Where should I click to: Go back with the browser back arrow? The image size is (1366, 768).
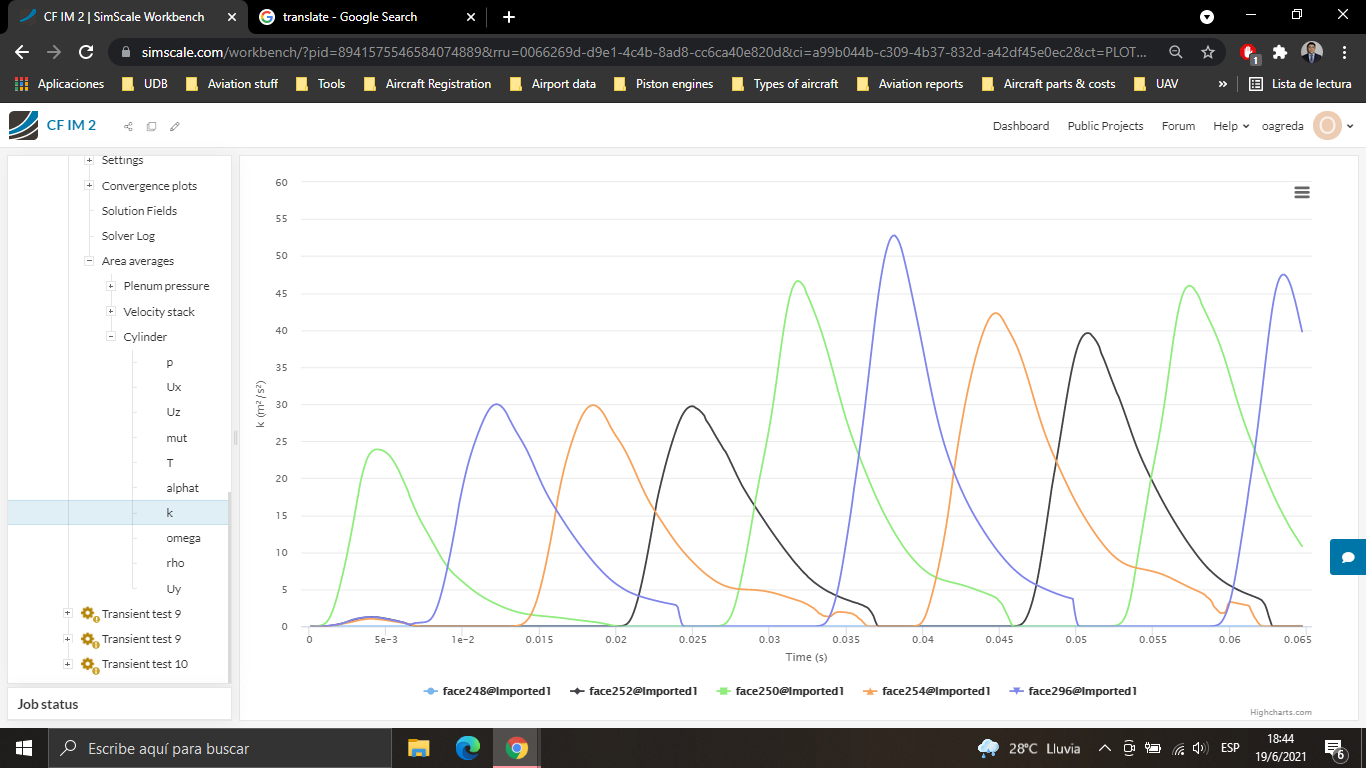coord(22,52)
